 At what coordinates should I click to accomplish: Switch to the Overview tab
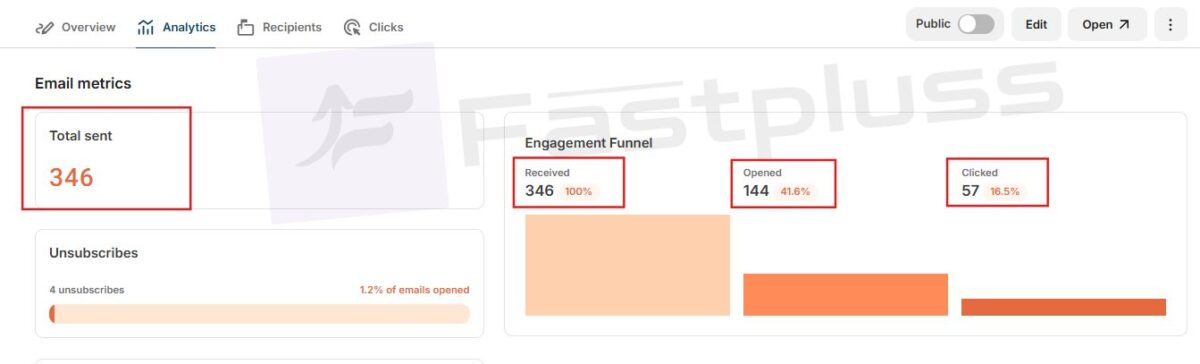(x=75, y=27)
